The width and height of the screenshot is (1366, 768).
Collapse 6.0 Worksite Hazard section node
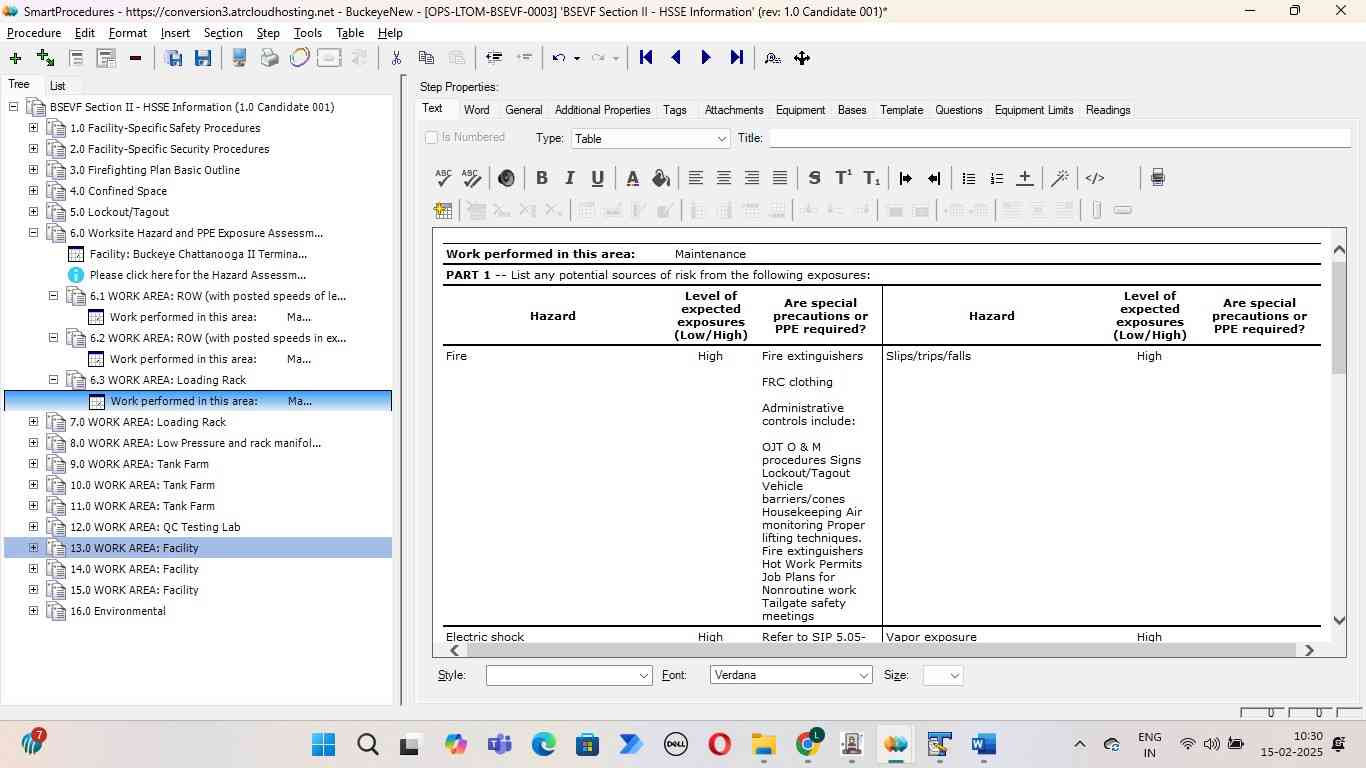(x=33, y=233)
